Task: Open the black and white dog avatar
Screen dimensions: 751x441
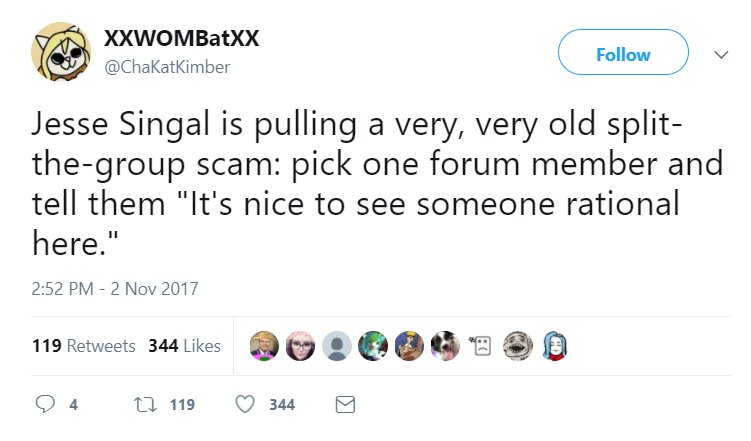Action: pyautogui.click(x=445, y=346)
